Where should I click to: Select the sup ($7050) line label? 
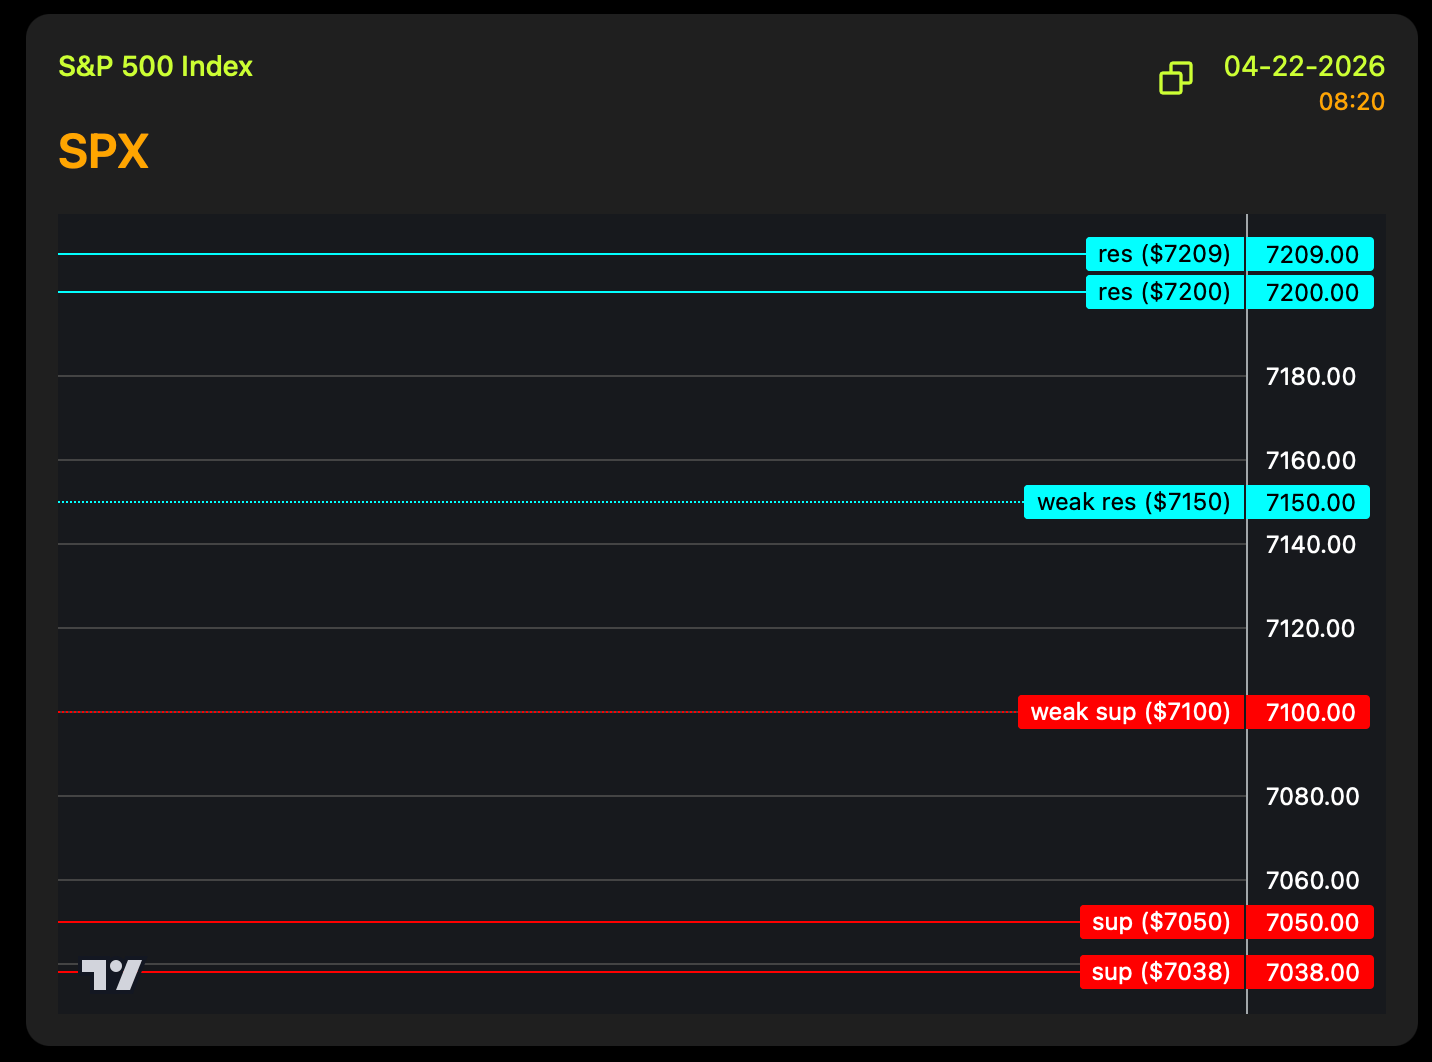pos(1162,922)
